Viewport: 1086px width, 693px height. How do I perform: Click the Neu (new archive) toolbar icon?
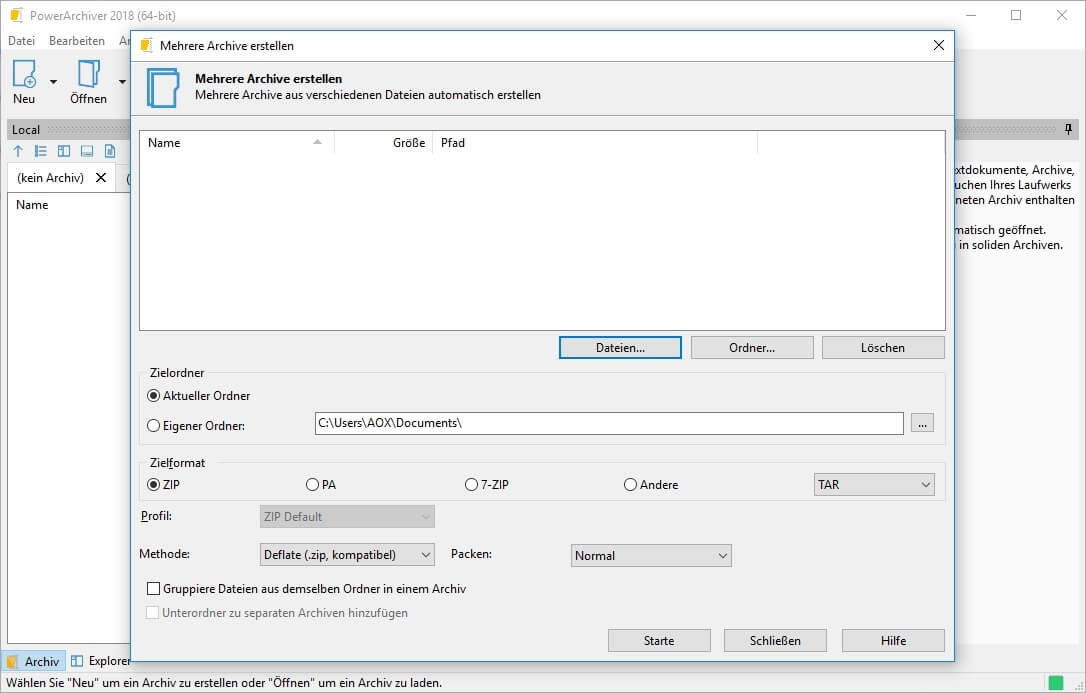[24, 75]
